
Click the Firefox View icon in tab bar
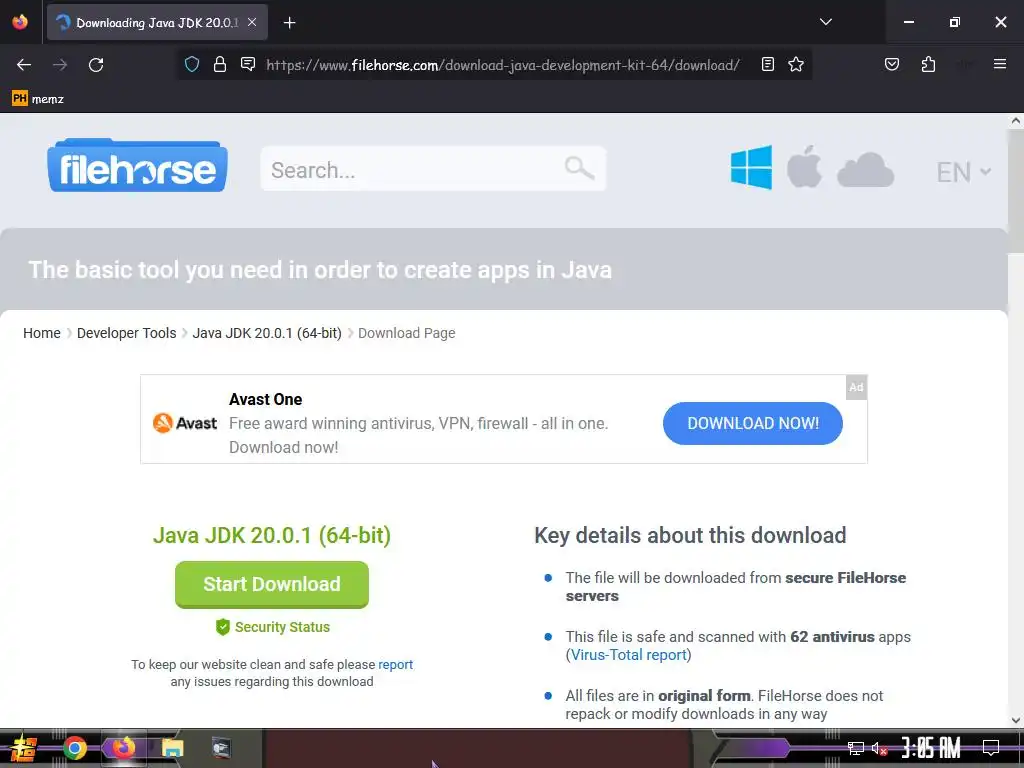tap(20, 22)
